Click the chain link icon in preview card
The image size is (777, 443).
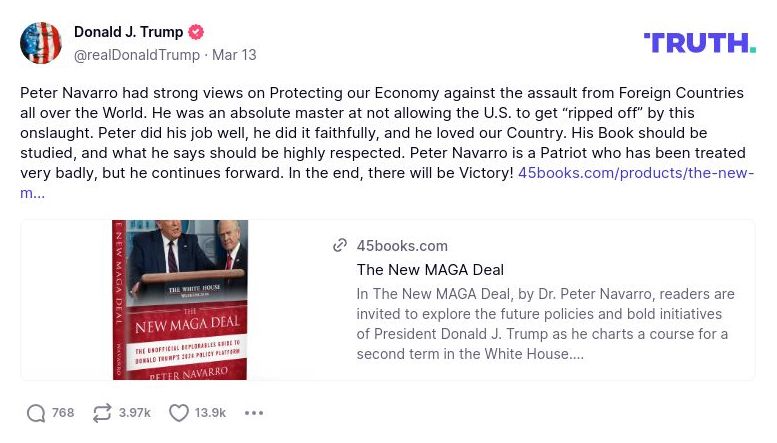pyautogui.click(x=340, y=246)
